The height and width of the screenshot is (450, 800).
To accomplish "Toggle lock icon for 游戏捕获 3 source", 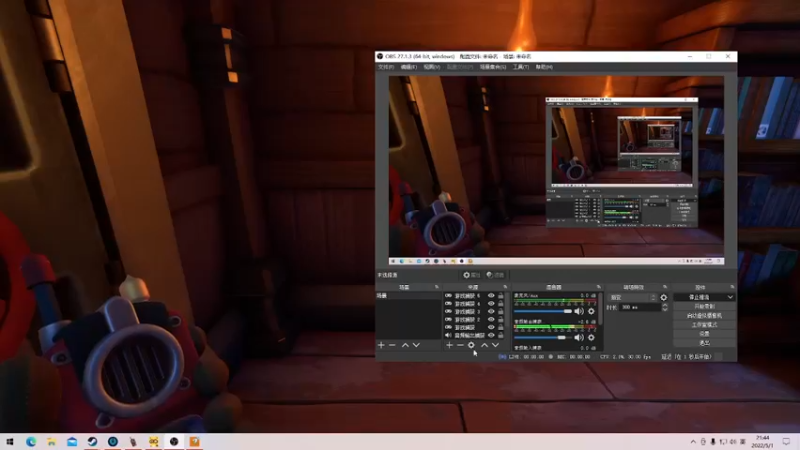I will pyautogui.click(x=501, y=311).
